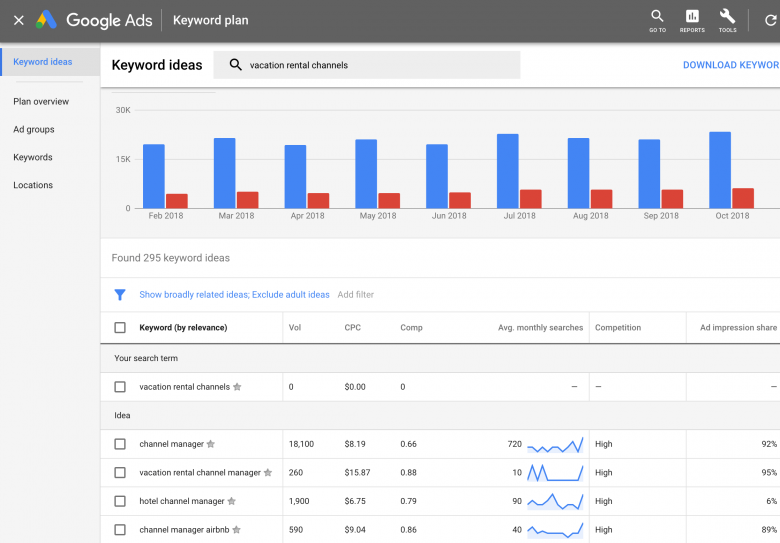Screen dimensions: 780x543
Task: Toggle the select-all checkbox in table header
Action: click(x=120, y=328)
